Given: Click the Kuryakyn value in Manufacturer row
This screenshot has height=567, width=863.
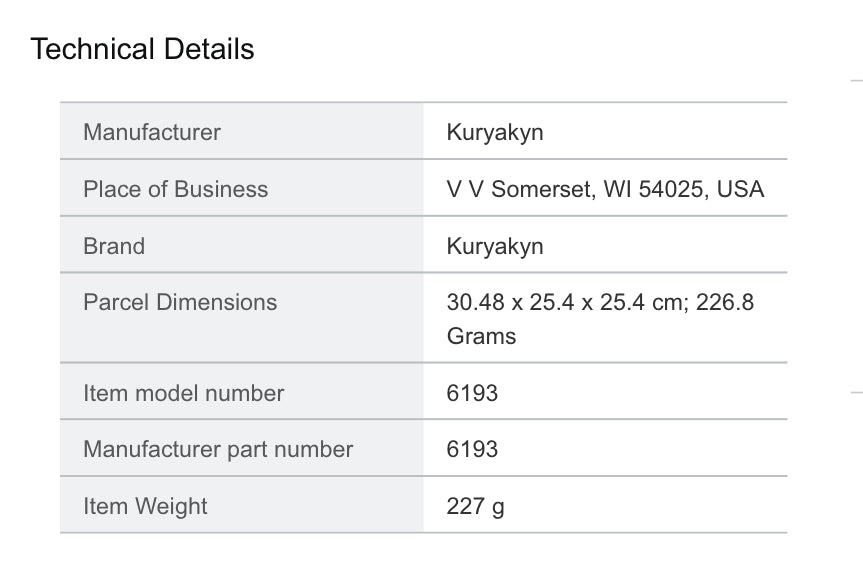Looking at the screenshot, I should (495, 132).
